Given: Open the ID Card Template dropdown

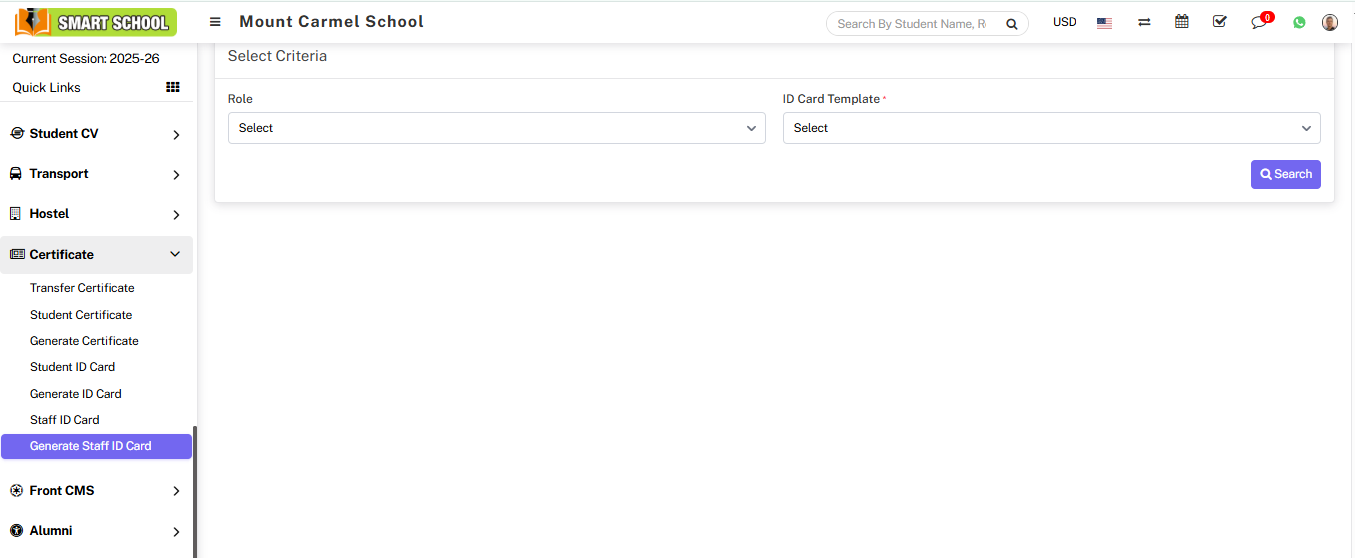Looking at the screenshot, I should 1051,128.
